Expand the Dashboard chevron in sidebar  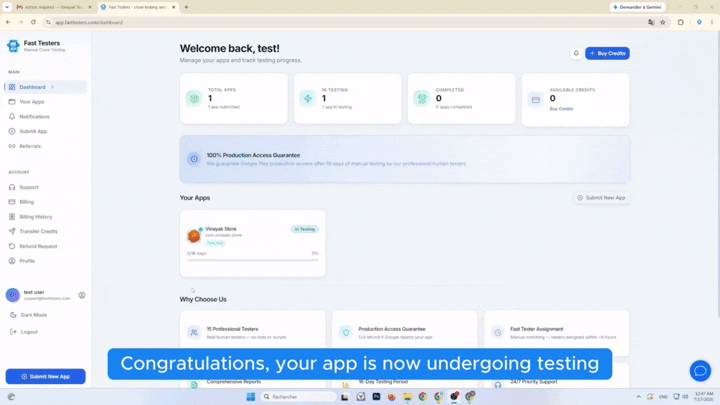coord(52,87)
